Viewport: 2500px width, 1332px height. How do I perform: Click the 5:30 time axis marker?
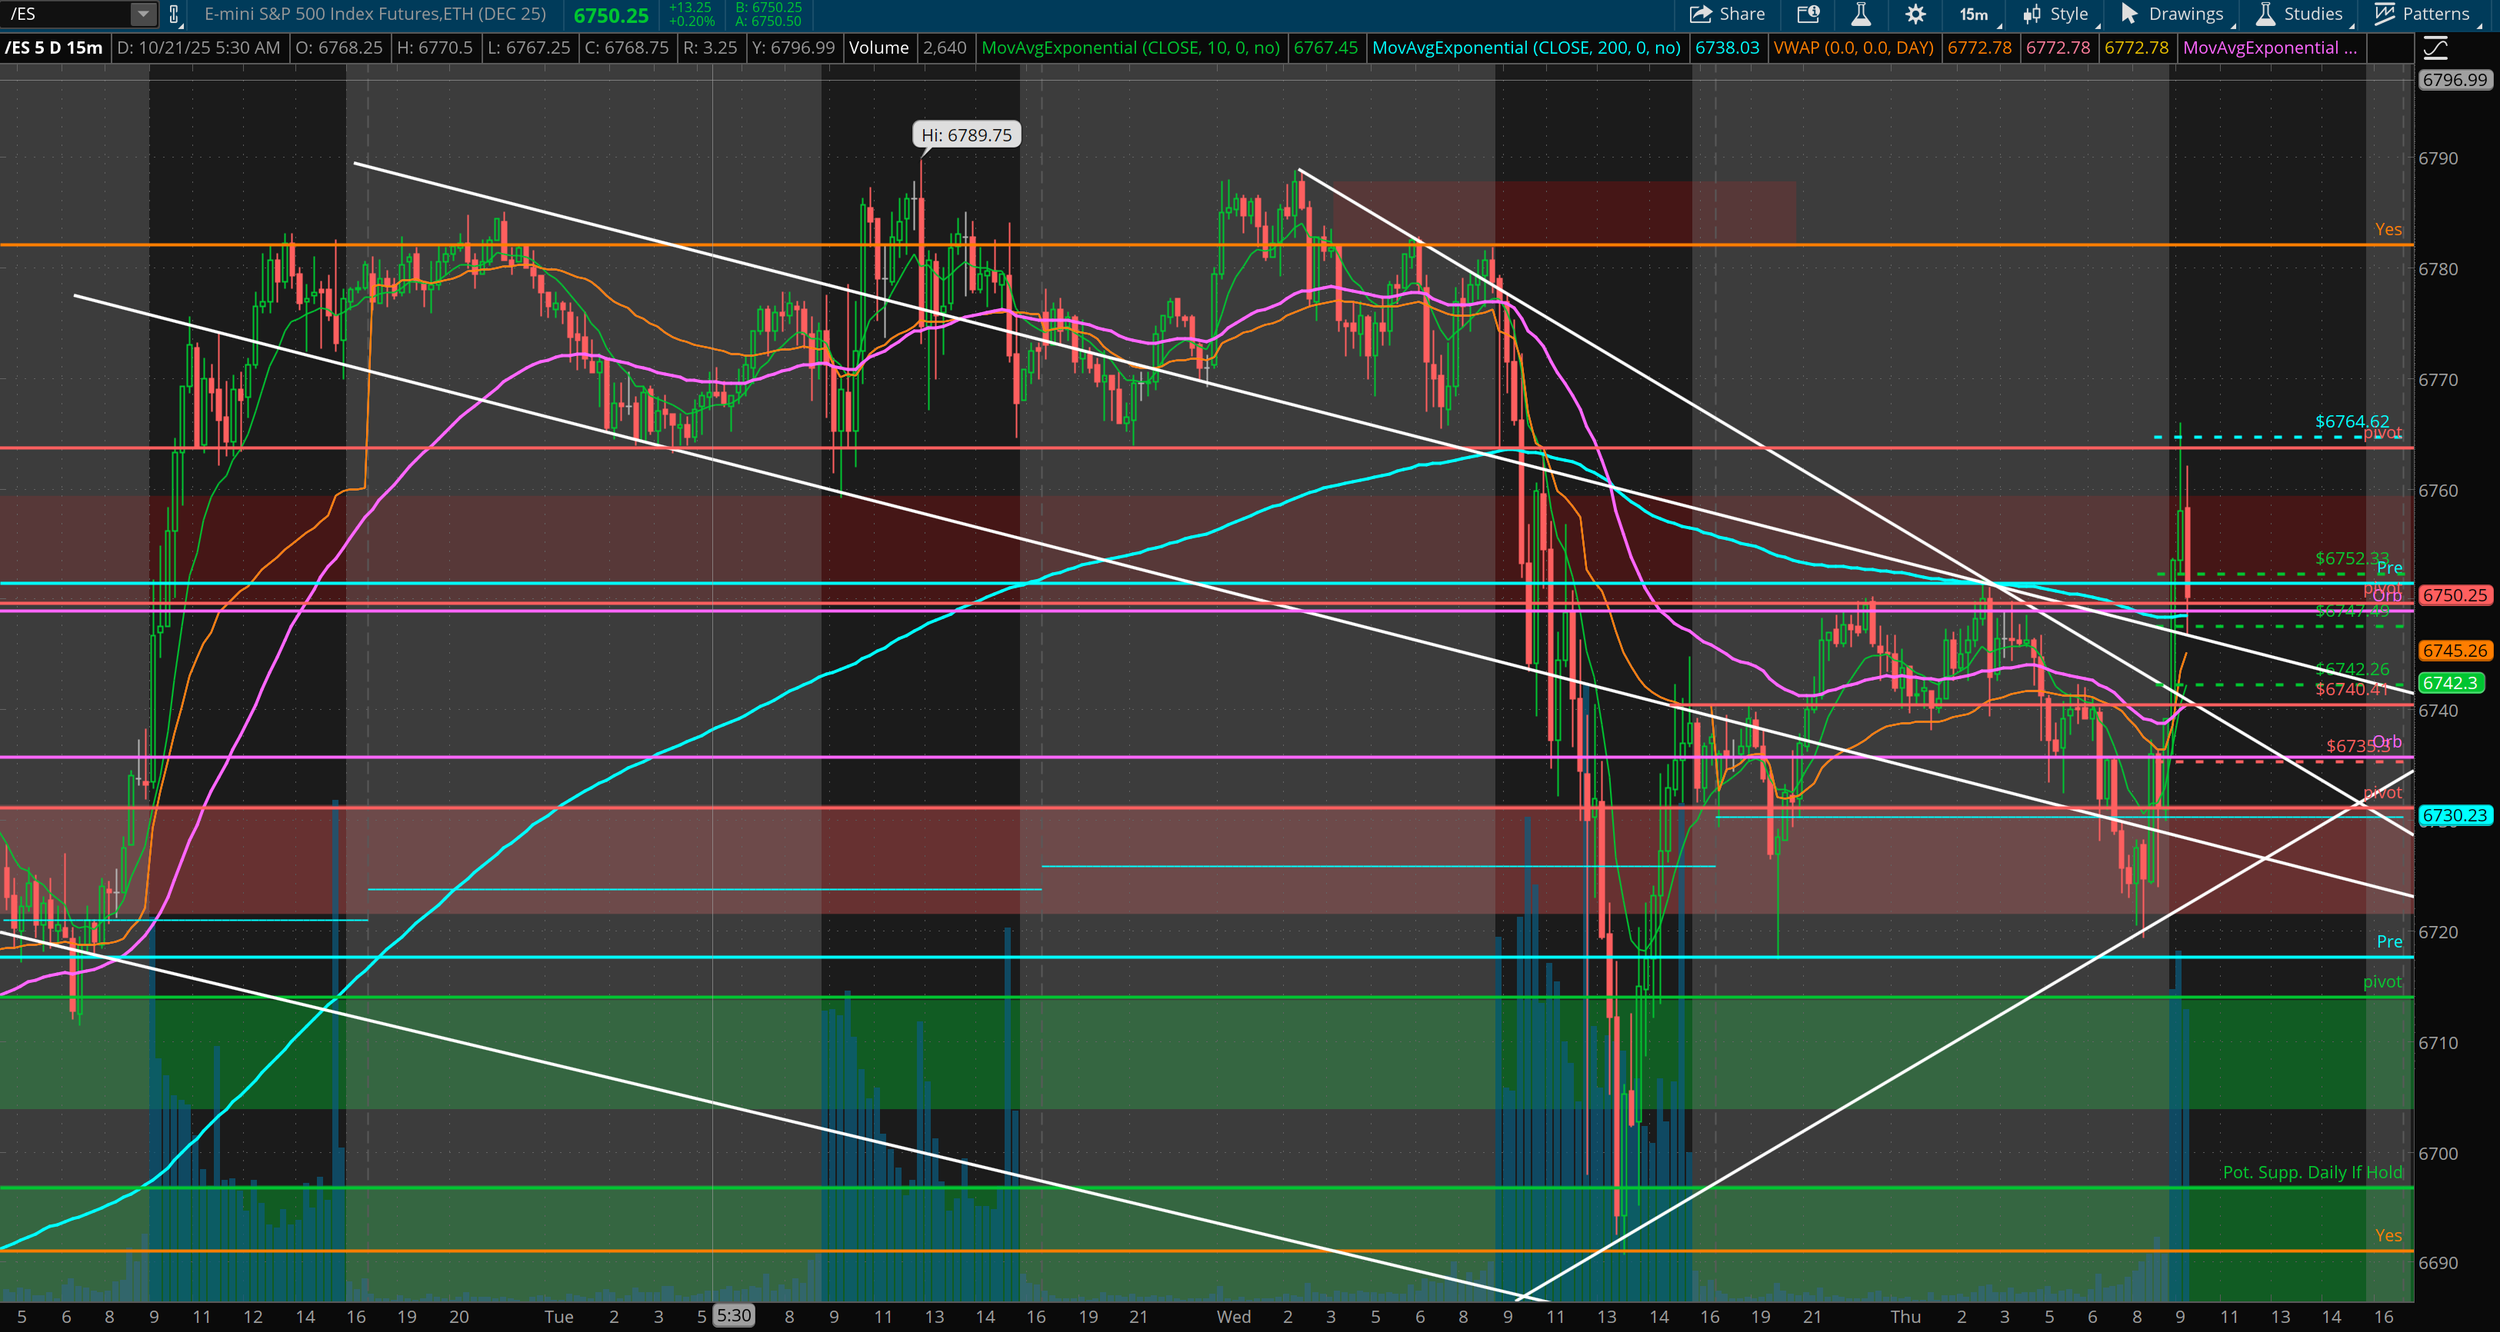pos(733,1316)
